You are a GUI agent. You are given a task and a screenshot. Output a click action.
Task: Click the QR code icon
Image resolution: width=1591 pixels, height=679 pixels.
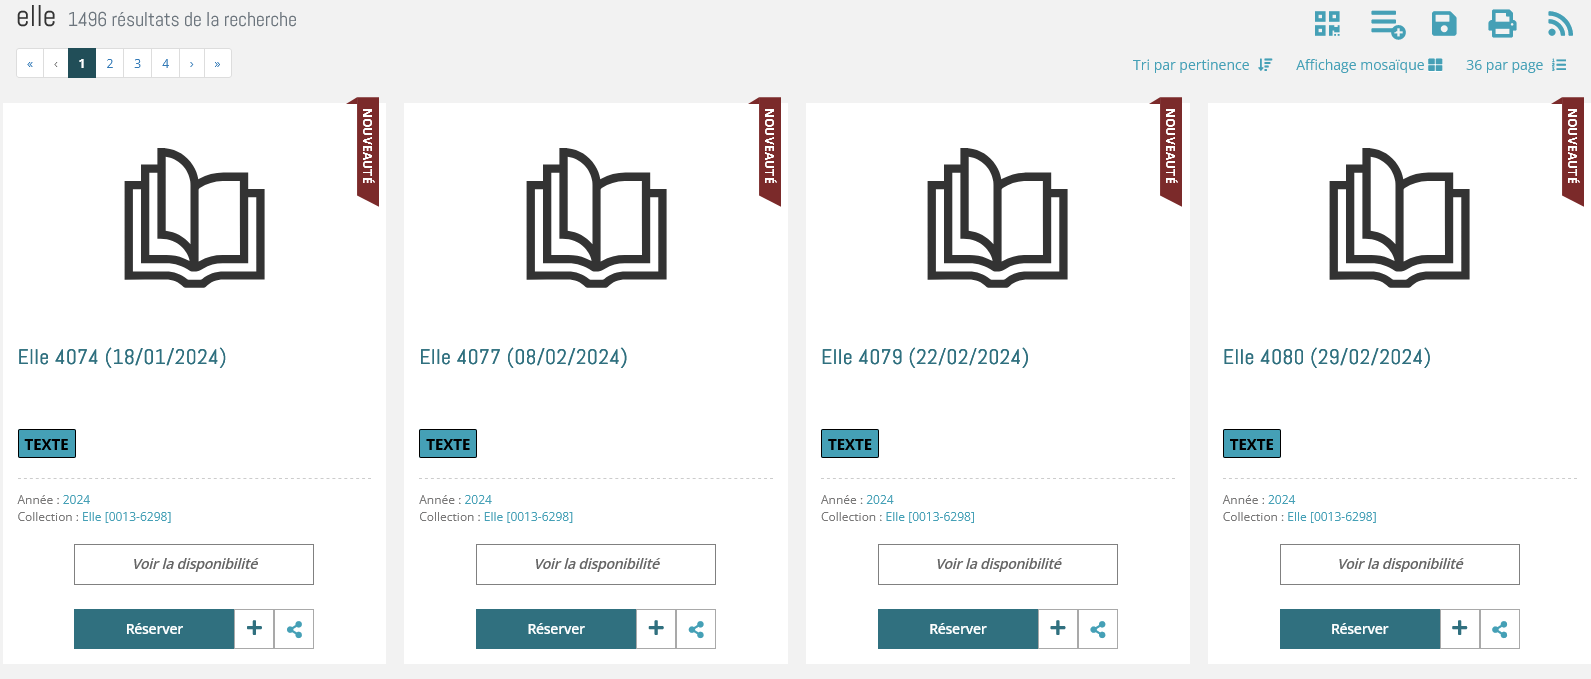point(1327,24)
